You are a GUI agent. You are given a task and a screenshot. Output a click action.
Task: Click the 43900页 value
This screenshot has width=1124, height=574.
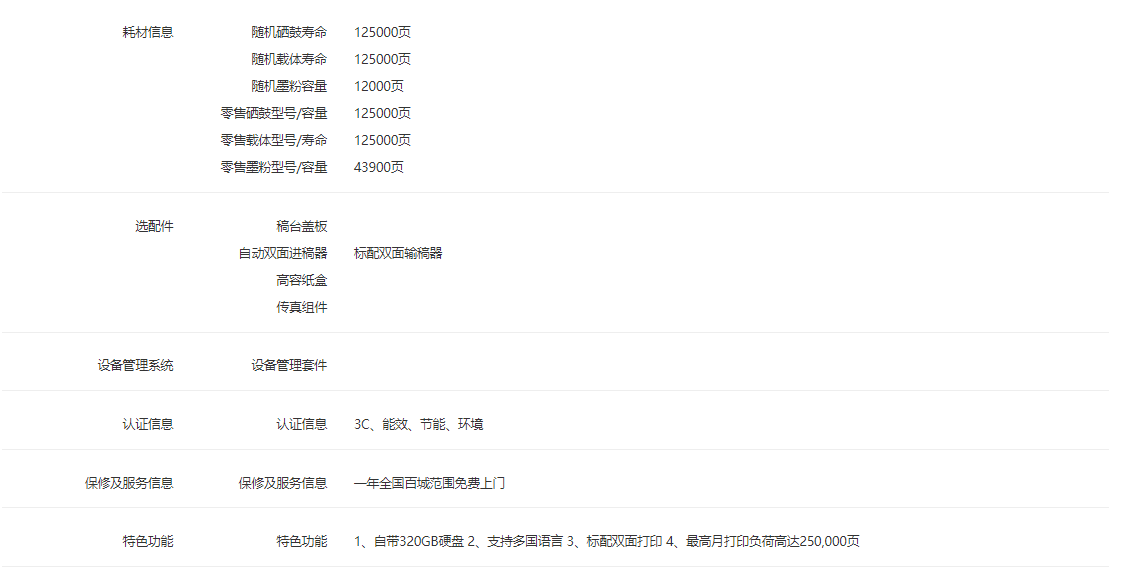tap(379, 167)
